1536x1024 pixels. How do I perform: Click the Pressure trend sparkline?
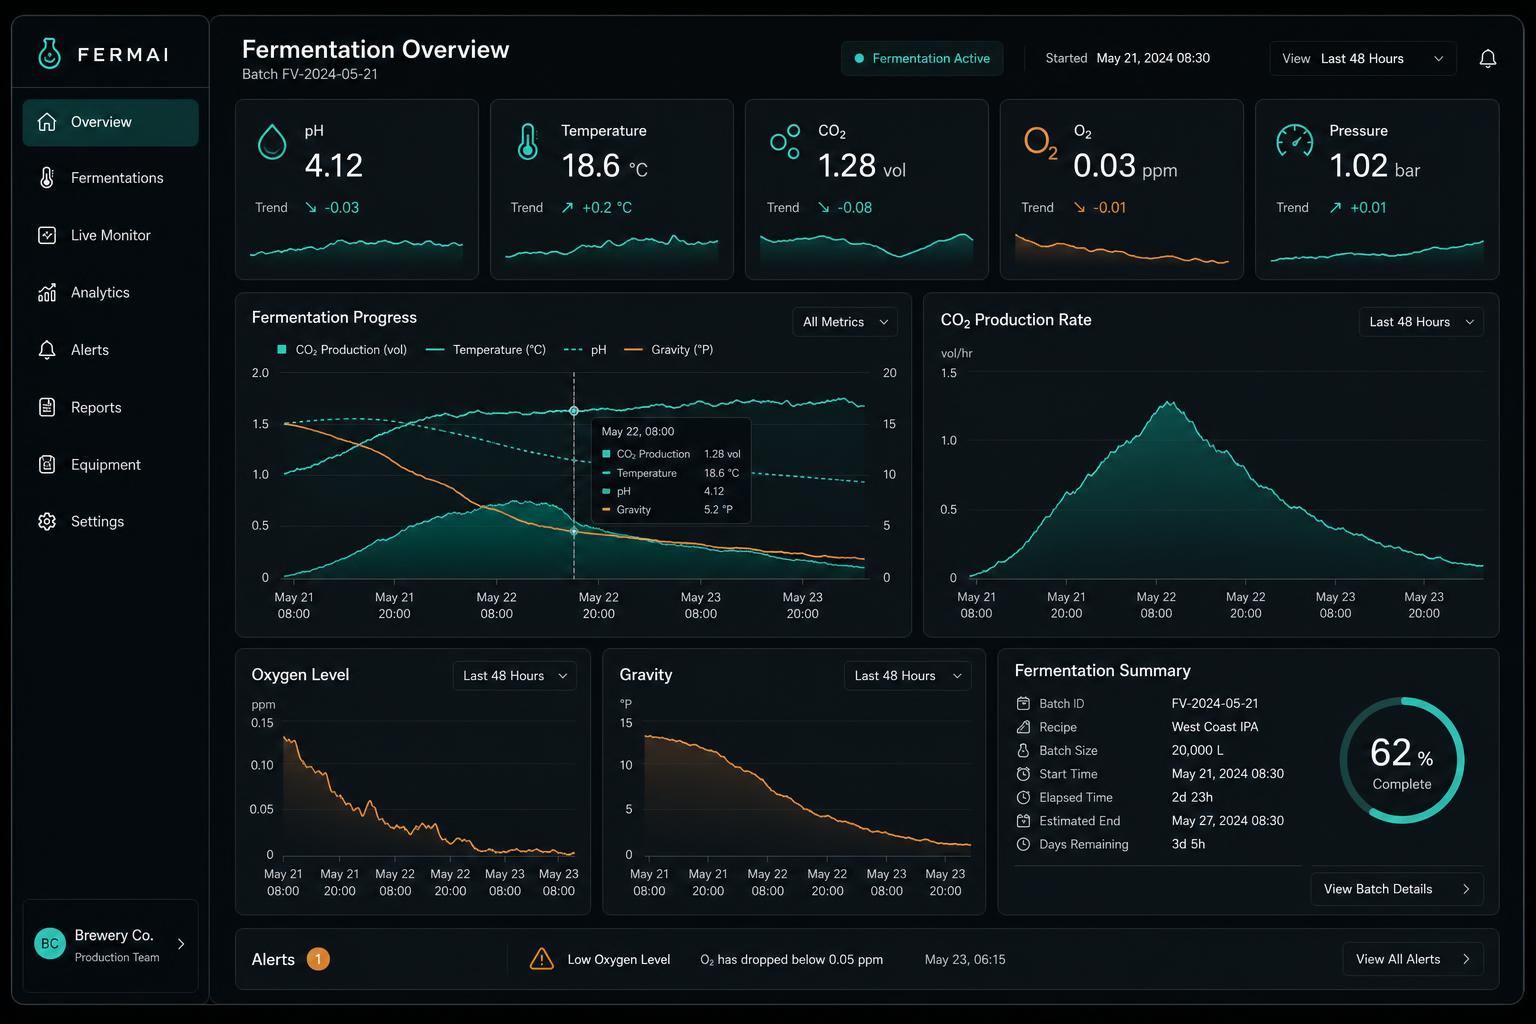(x=1377, y=250)
